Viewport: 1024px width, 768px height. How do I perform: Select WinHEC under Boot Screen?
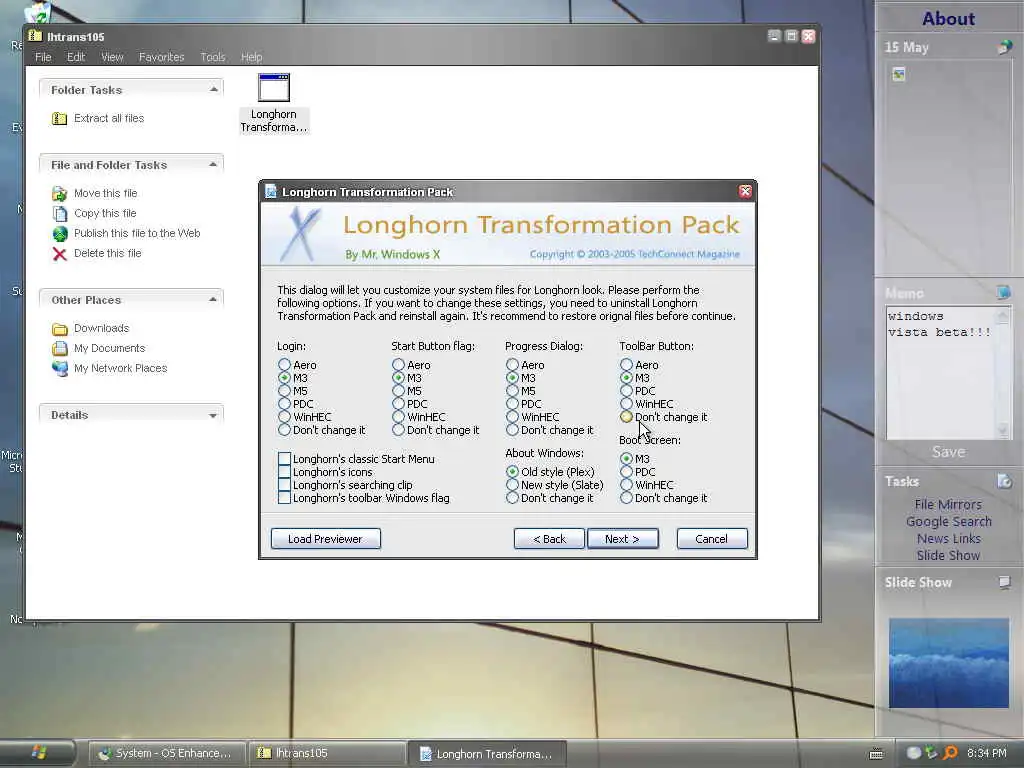[626, 485]
